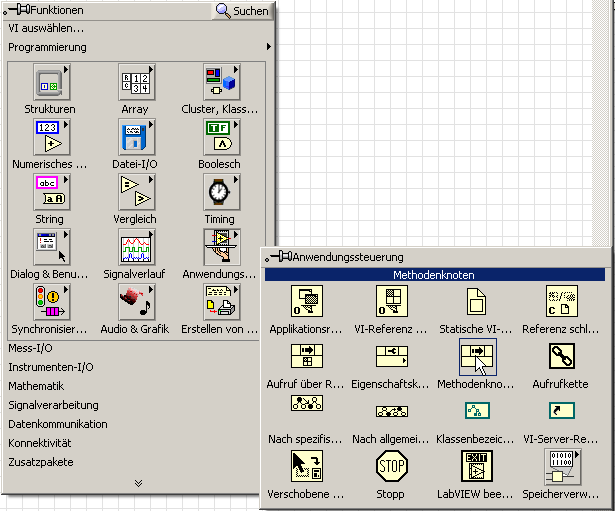Open the Boolesch palette icon
The image size is (615, 511).
tap(222, 137)
